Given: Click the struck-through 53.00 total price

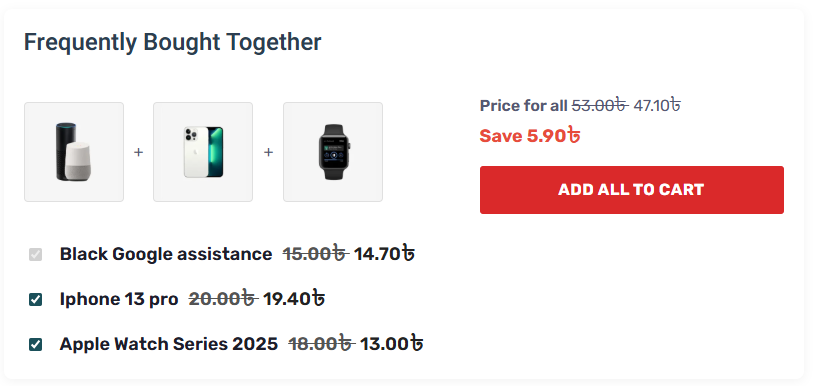Looking at the screenshot, I should pos(600,105).
